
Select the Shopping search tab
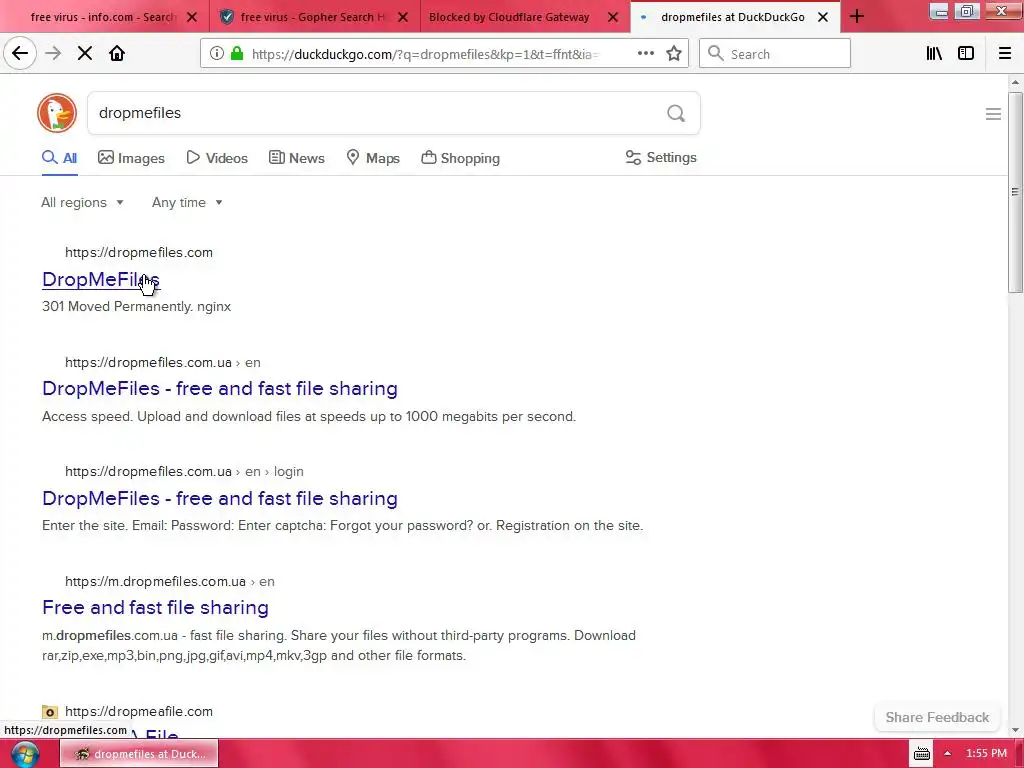[x=460, y=158]
